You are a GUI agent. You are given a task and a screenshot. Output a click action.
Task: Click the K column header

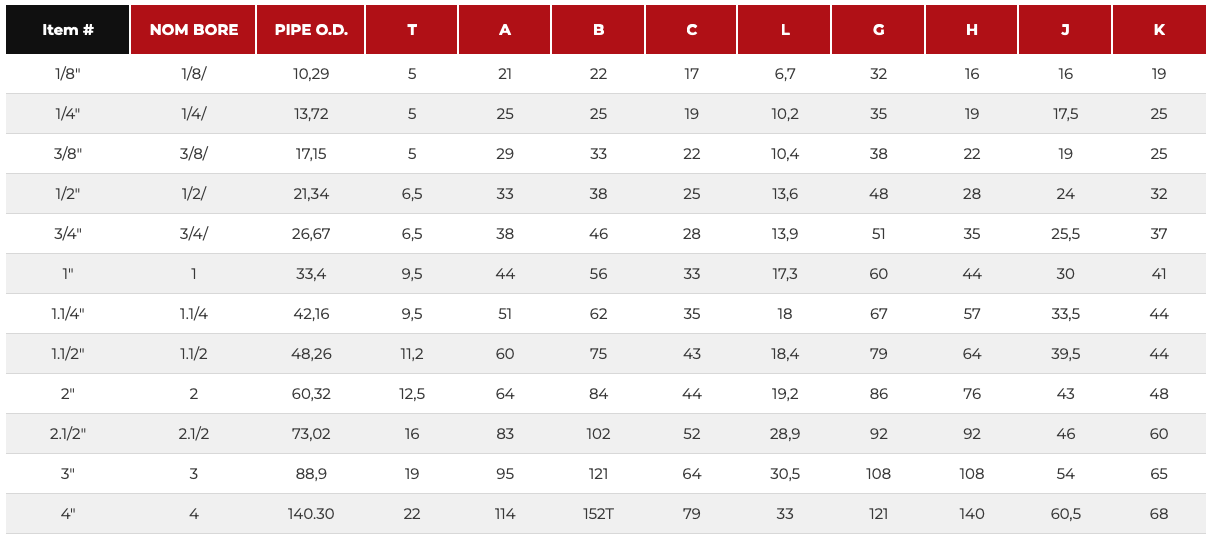coord(1159,30)
